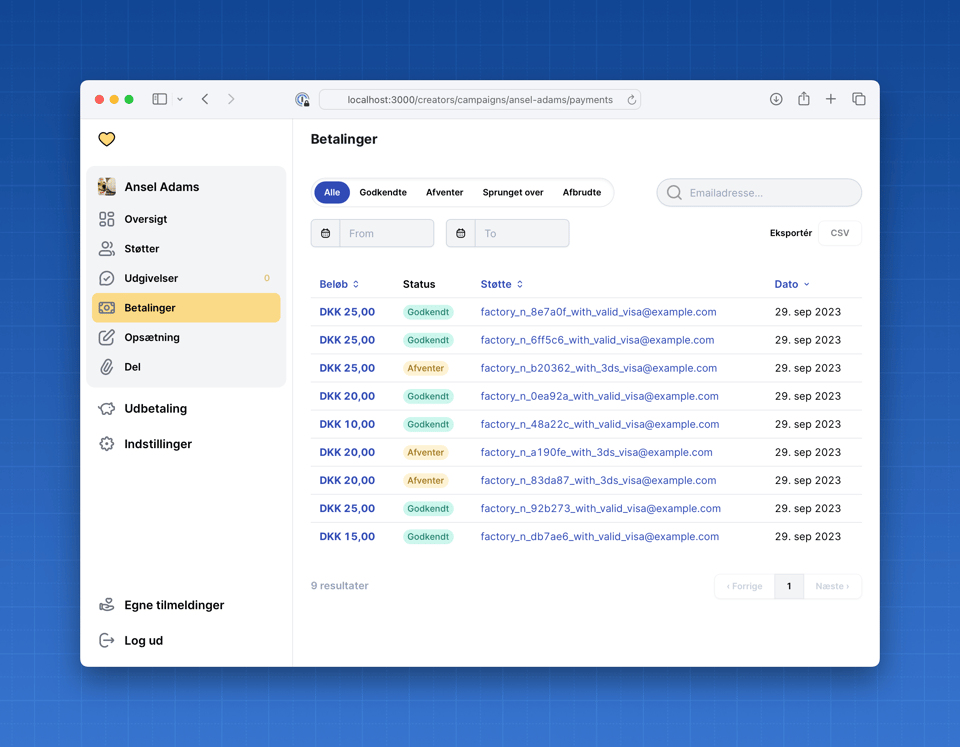Open factory_n_8e7a0f_with_valid_visa@example.com supporter link
The image size is (960, 747).
pyautogui.click(x=598, y=312)
